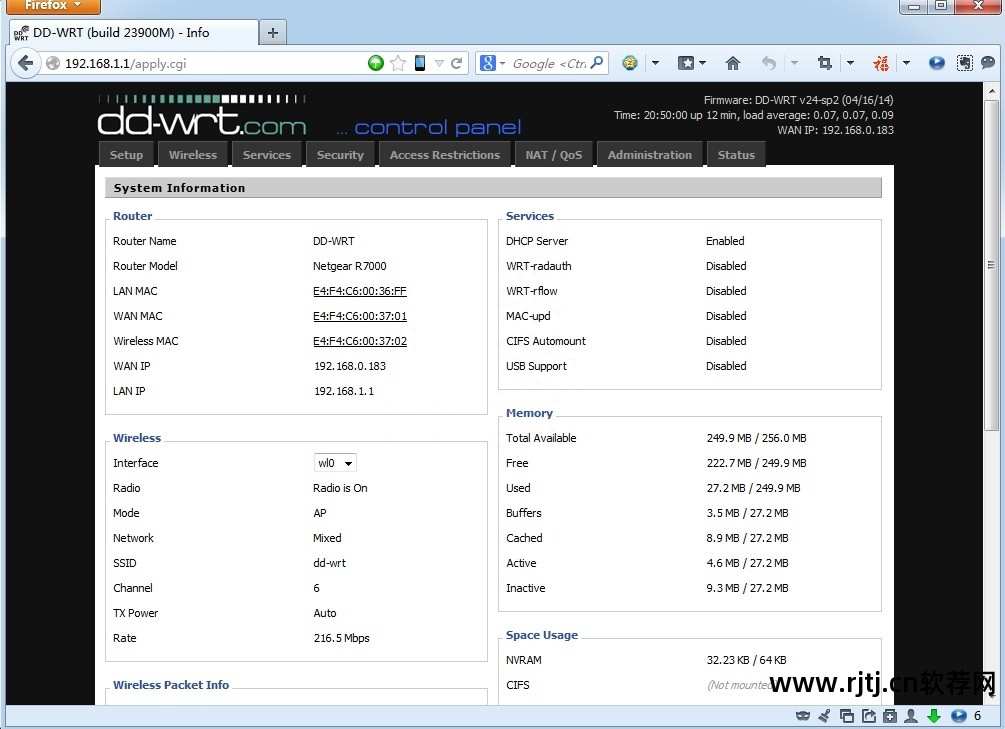
Task: Click the address bar URL field
Action: pos(212,63)
